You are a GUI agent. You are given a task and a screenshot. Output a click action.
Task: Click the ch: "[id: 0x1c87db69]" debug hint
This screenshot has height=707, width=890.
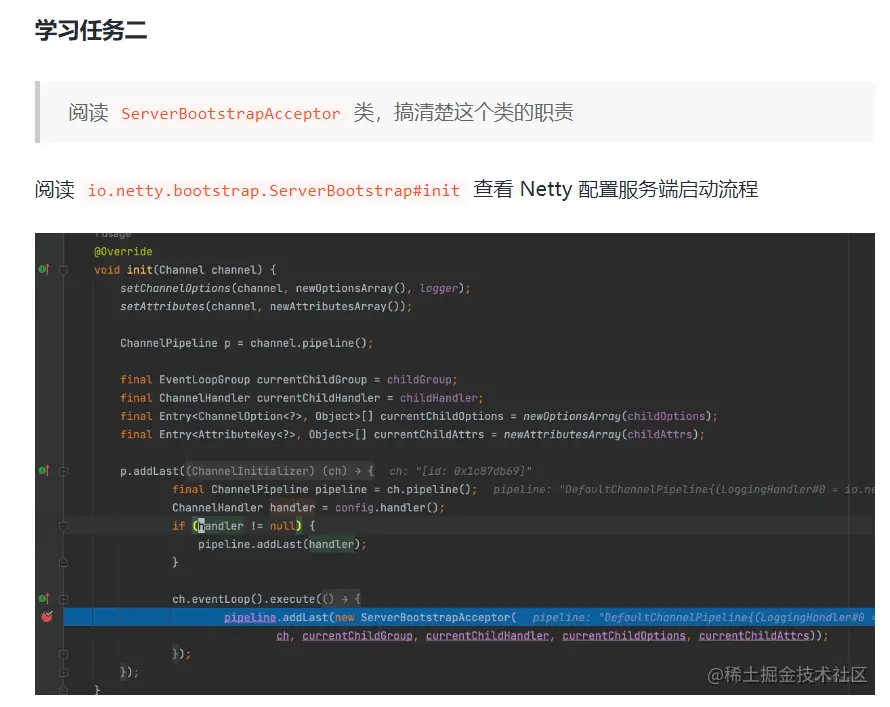460,471
